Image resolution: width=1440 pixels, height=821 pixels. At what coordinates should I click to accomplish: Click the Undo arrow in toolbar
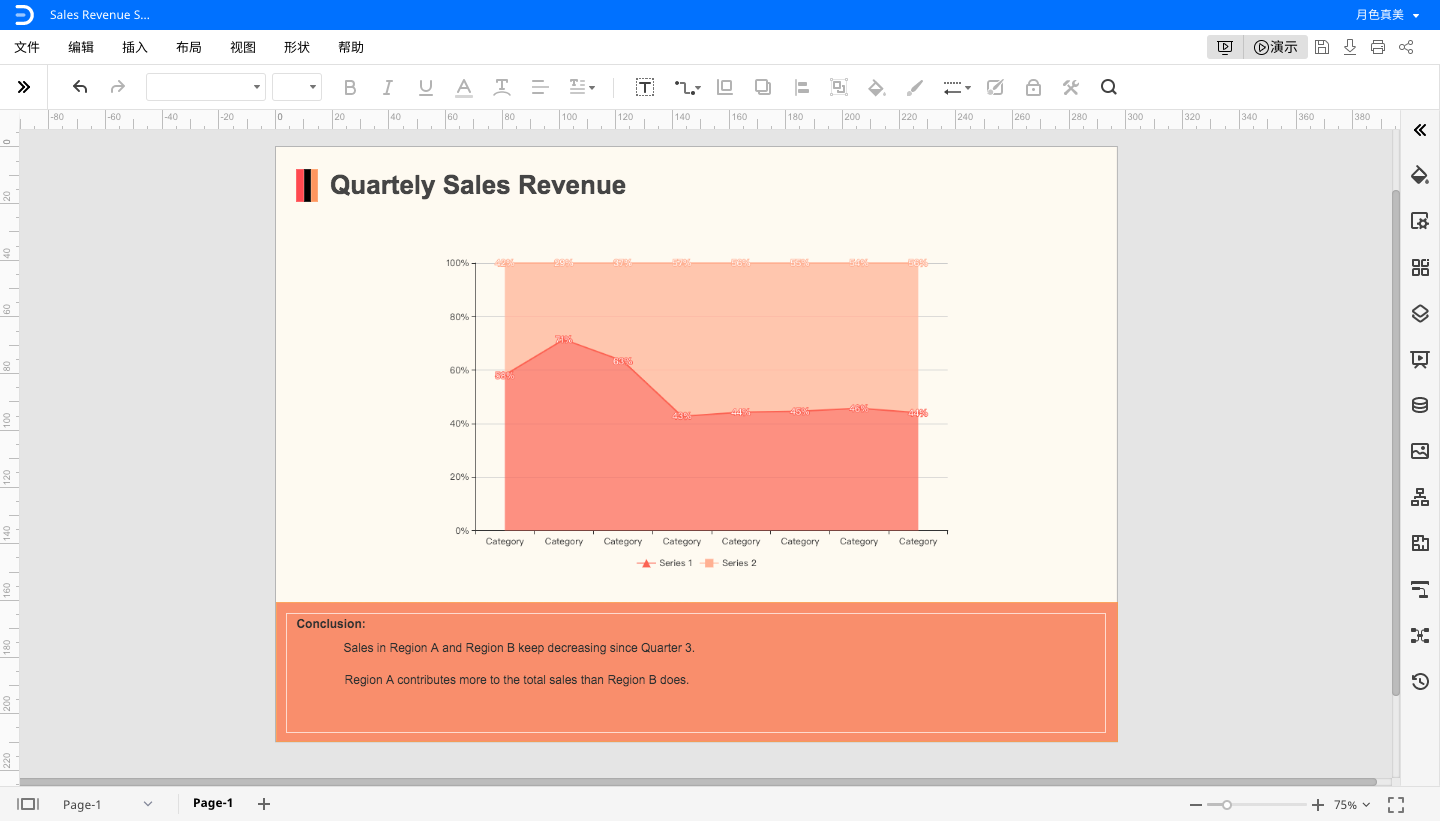coord(80,88)
